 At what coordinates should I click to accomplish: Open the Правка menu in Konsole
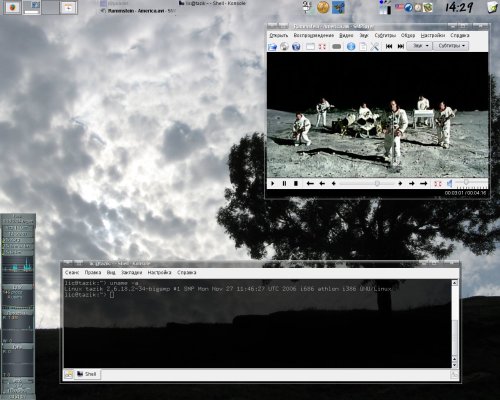pos(93,272)
